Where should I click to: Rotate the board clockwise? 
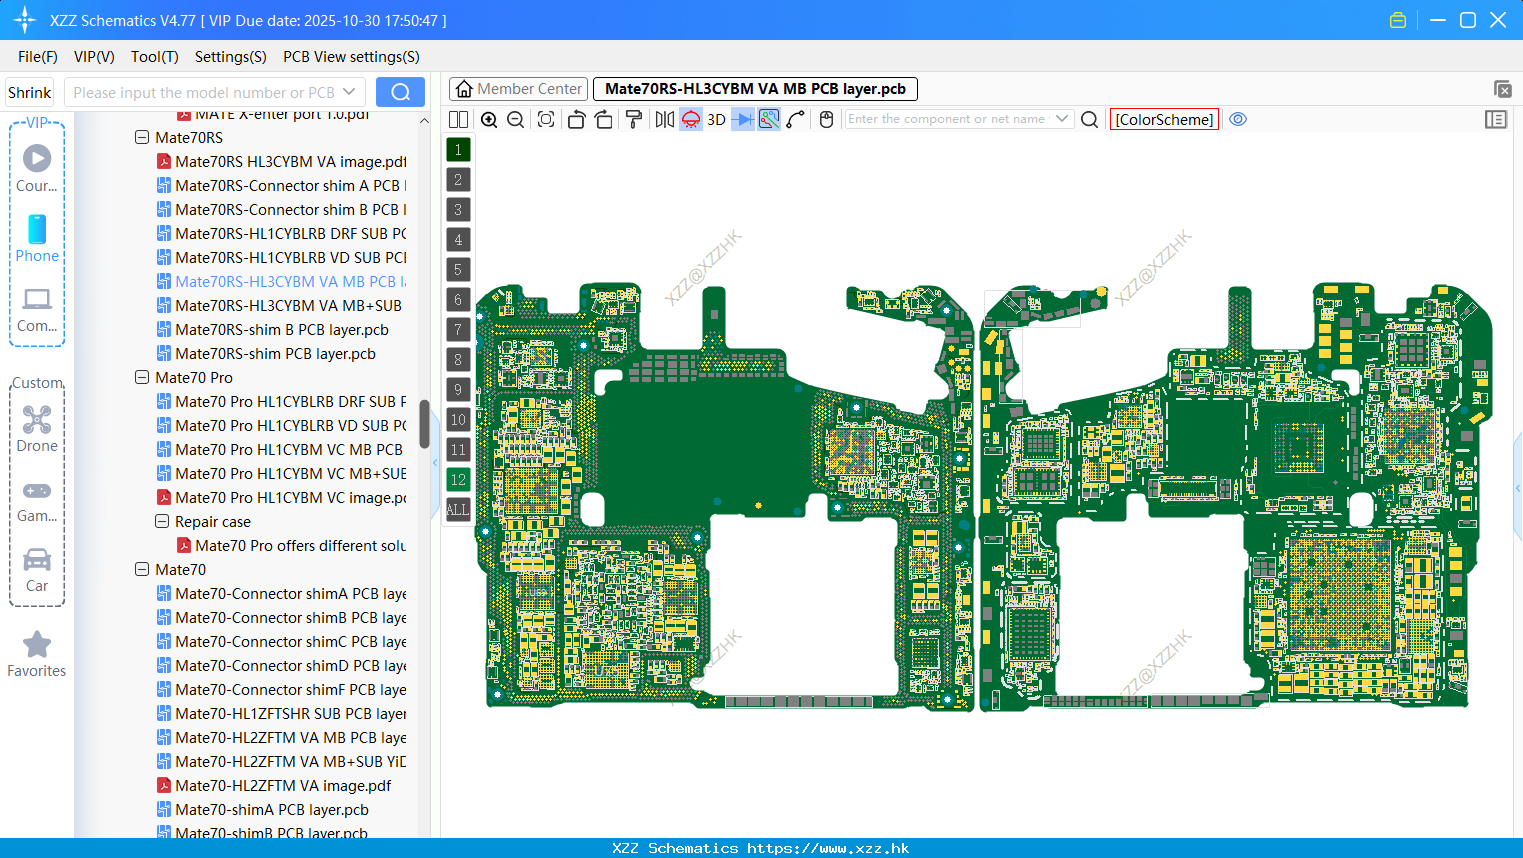(x=603, y=119)
